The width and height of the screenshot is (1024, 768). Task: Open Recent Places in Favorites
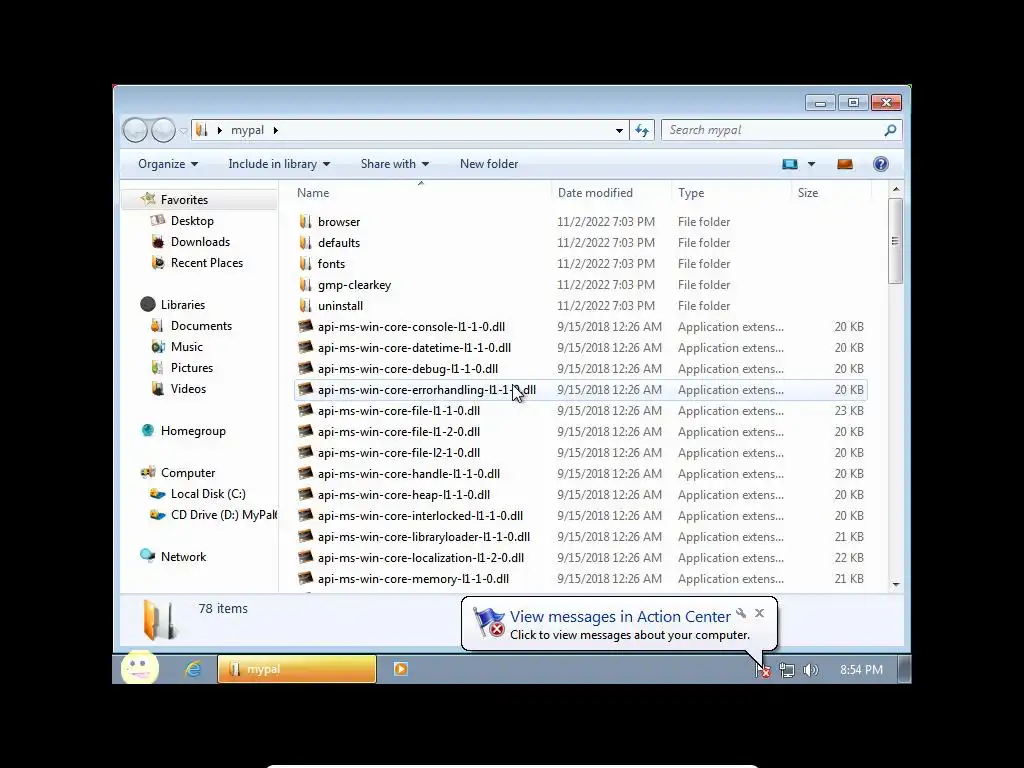[x=206, y=263]
